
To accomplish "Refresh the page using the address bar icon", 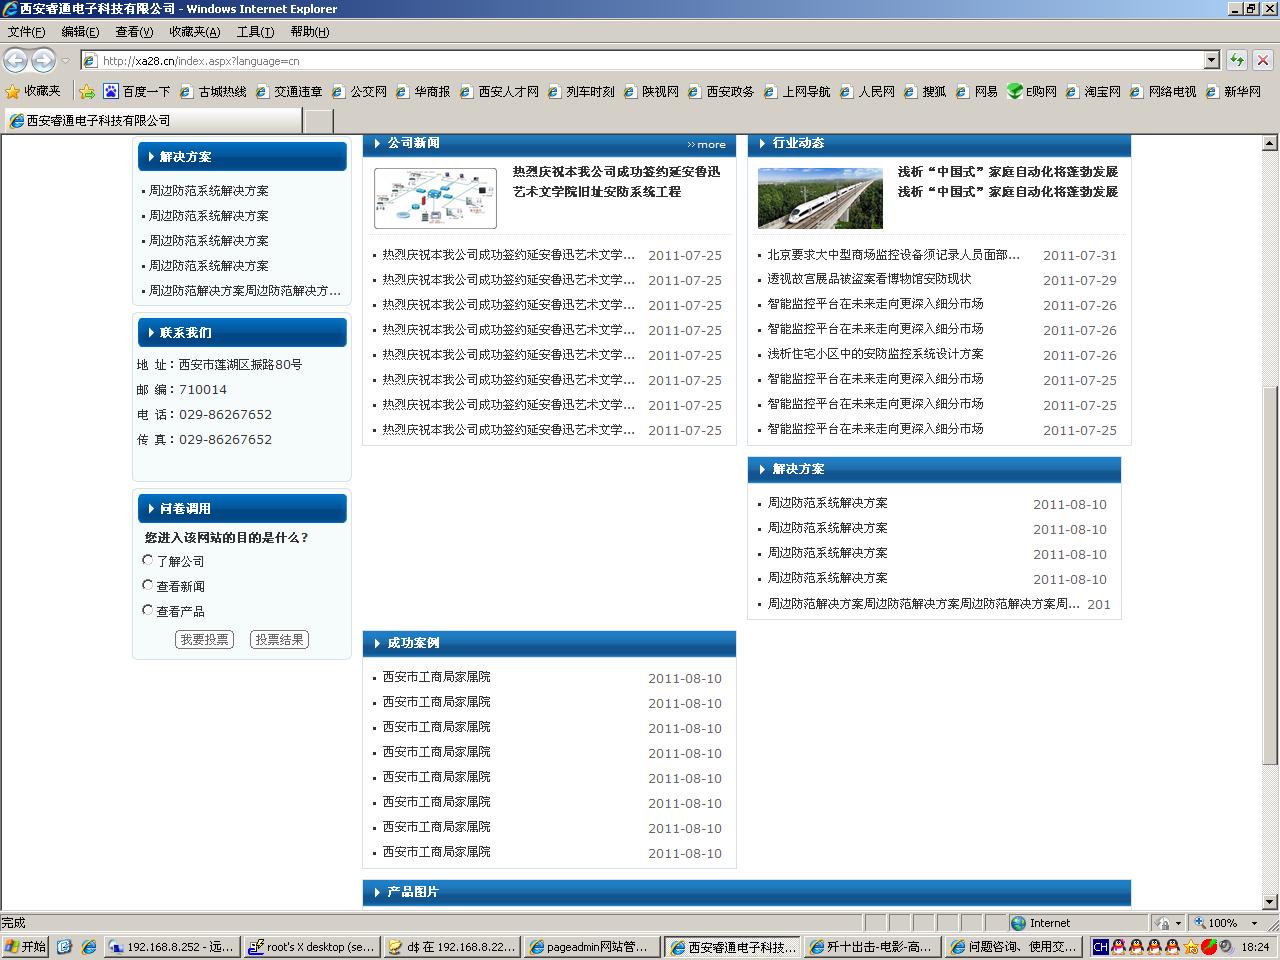I will pyautogui.click(x=1238, y=60).
